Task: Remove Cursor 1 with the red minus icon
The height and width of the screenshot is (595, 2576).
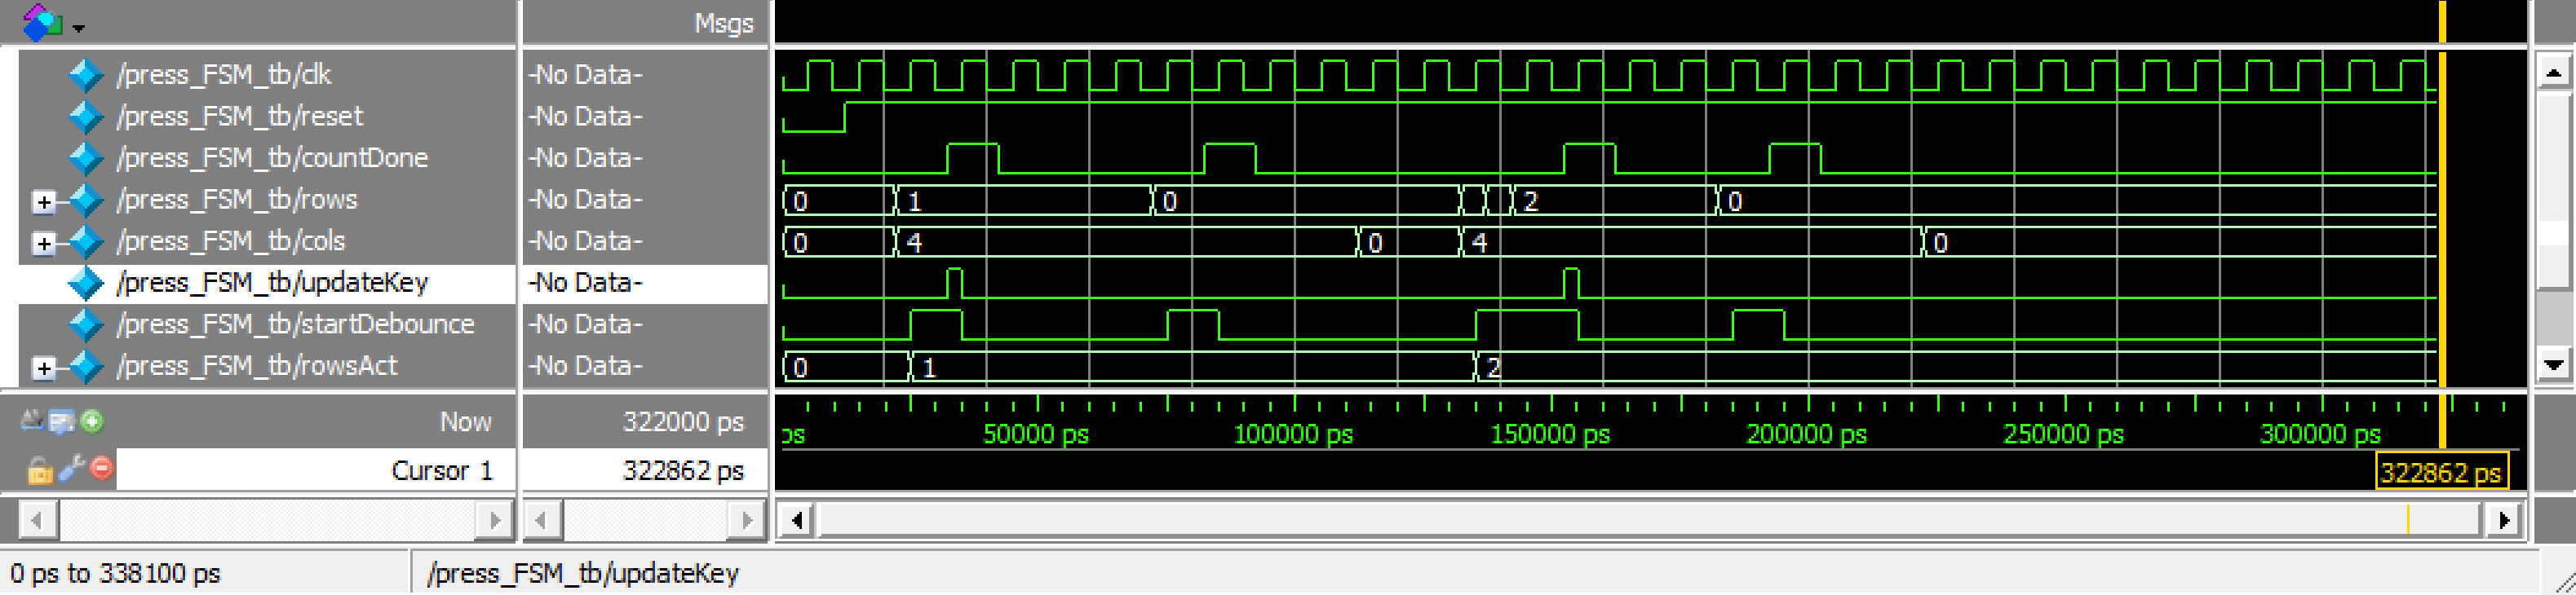Action: coord(102,468)
